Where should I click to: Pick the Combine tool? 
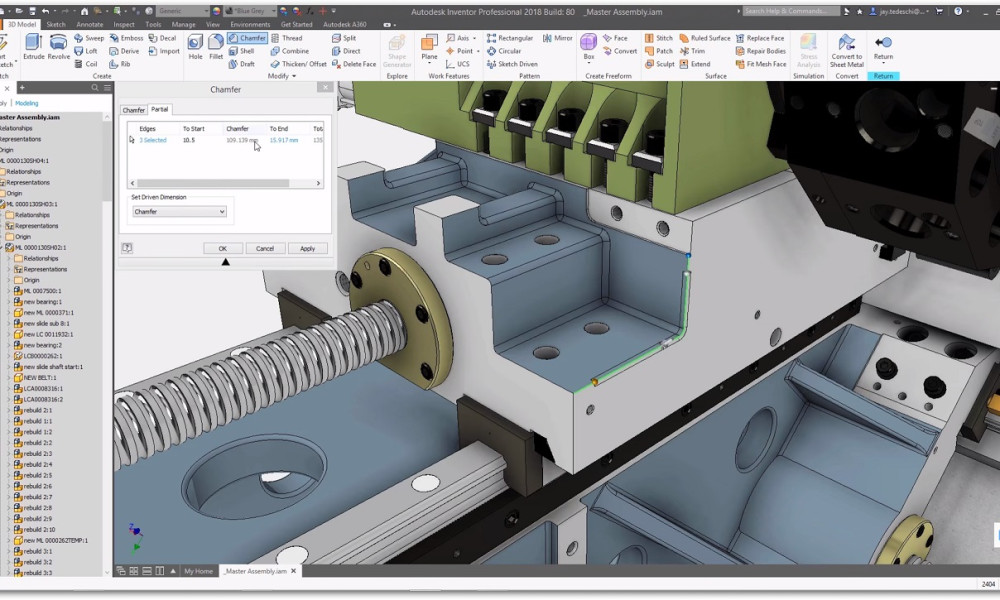click(x=290, y=51)
